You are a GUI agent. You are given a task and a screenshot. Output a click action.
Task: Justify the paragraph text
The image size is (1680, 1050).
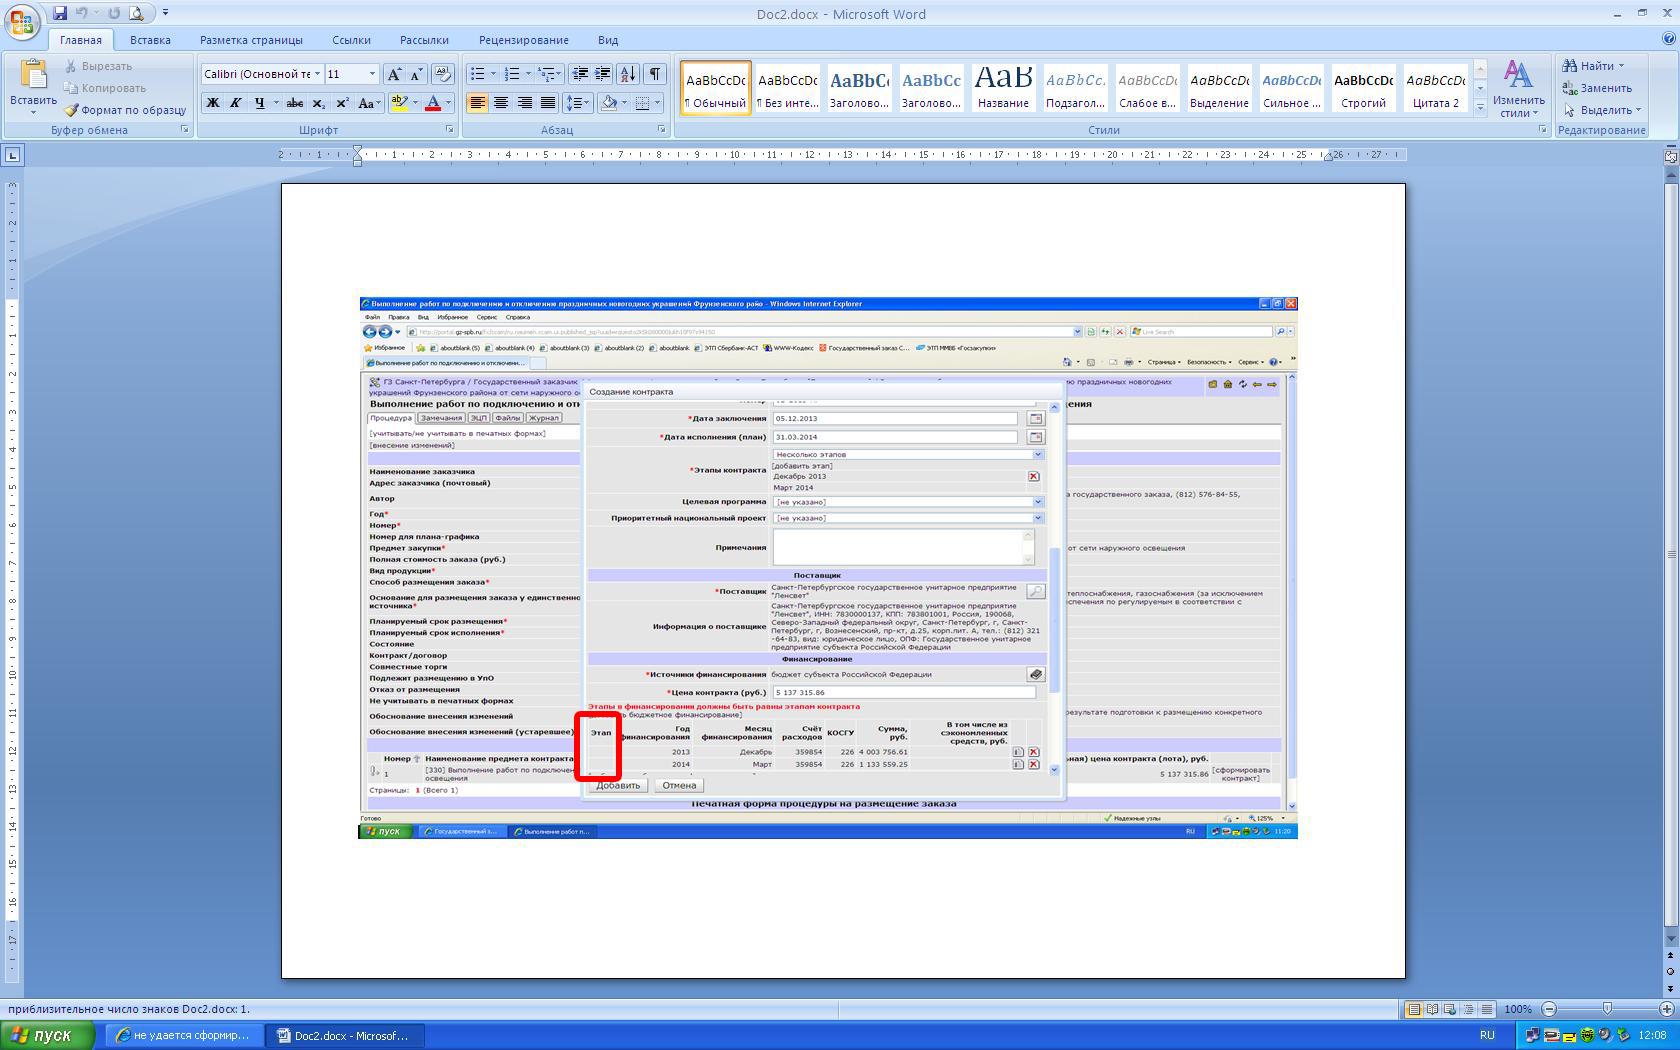tap(548, 103)
